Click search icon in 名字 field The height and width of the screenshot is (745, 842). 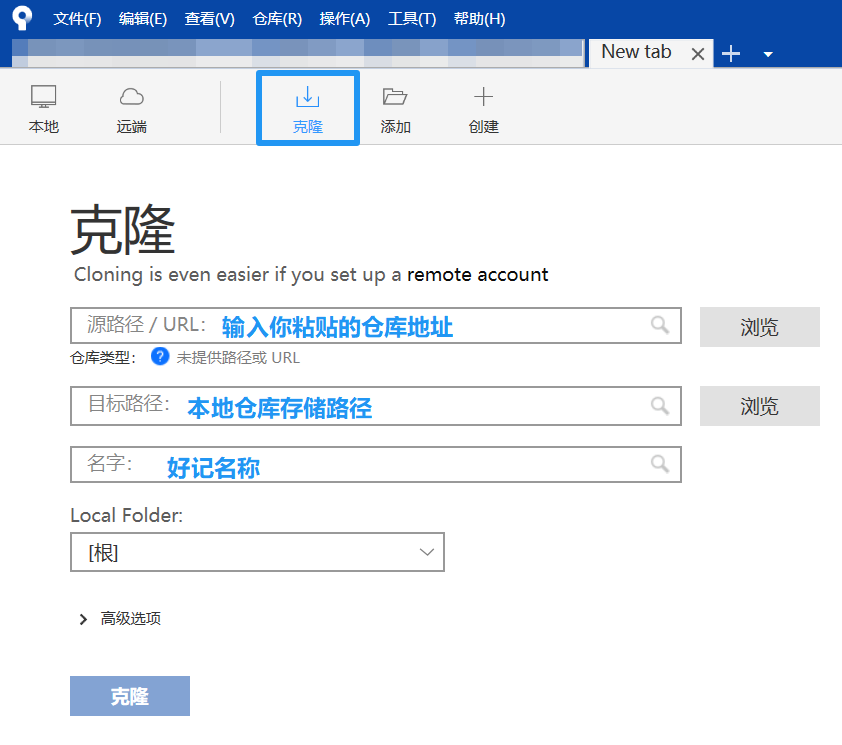pyautogui.click(x=660, y=464)
